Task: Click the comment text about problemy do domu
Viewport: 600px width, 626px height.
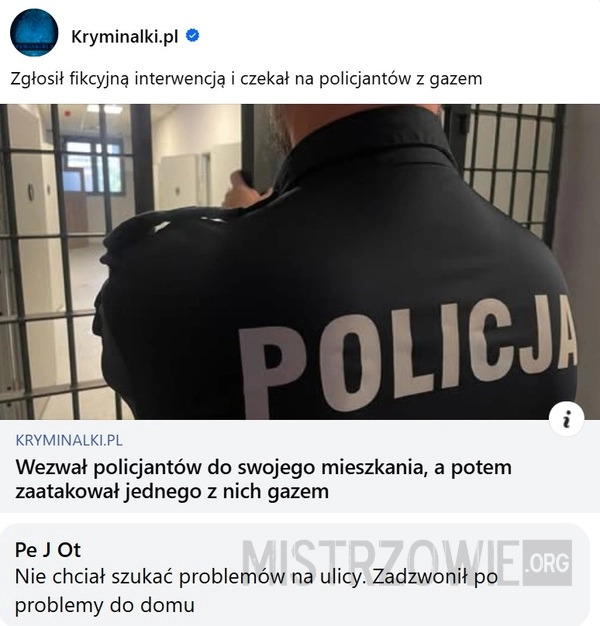Action: (x=256, y=591)
